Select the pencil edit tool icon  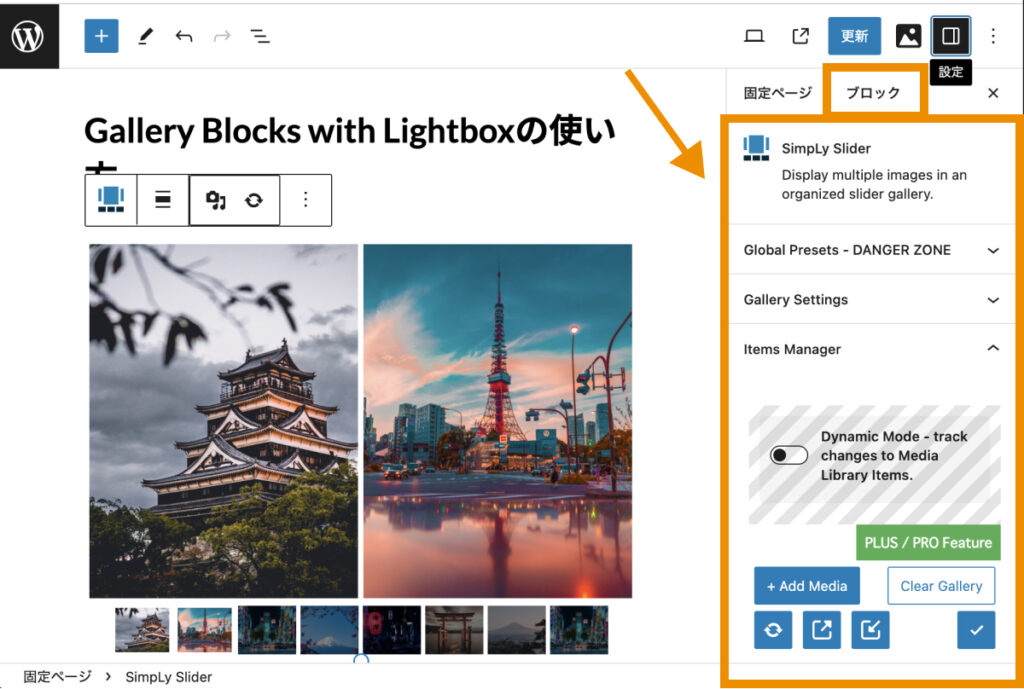click(144, 35)
